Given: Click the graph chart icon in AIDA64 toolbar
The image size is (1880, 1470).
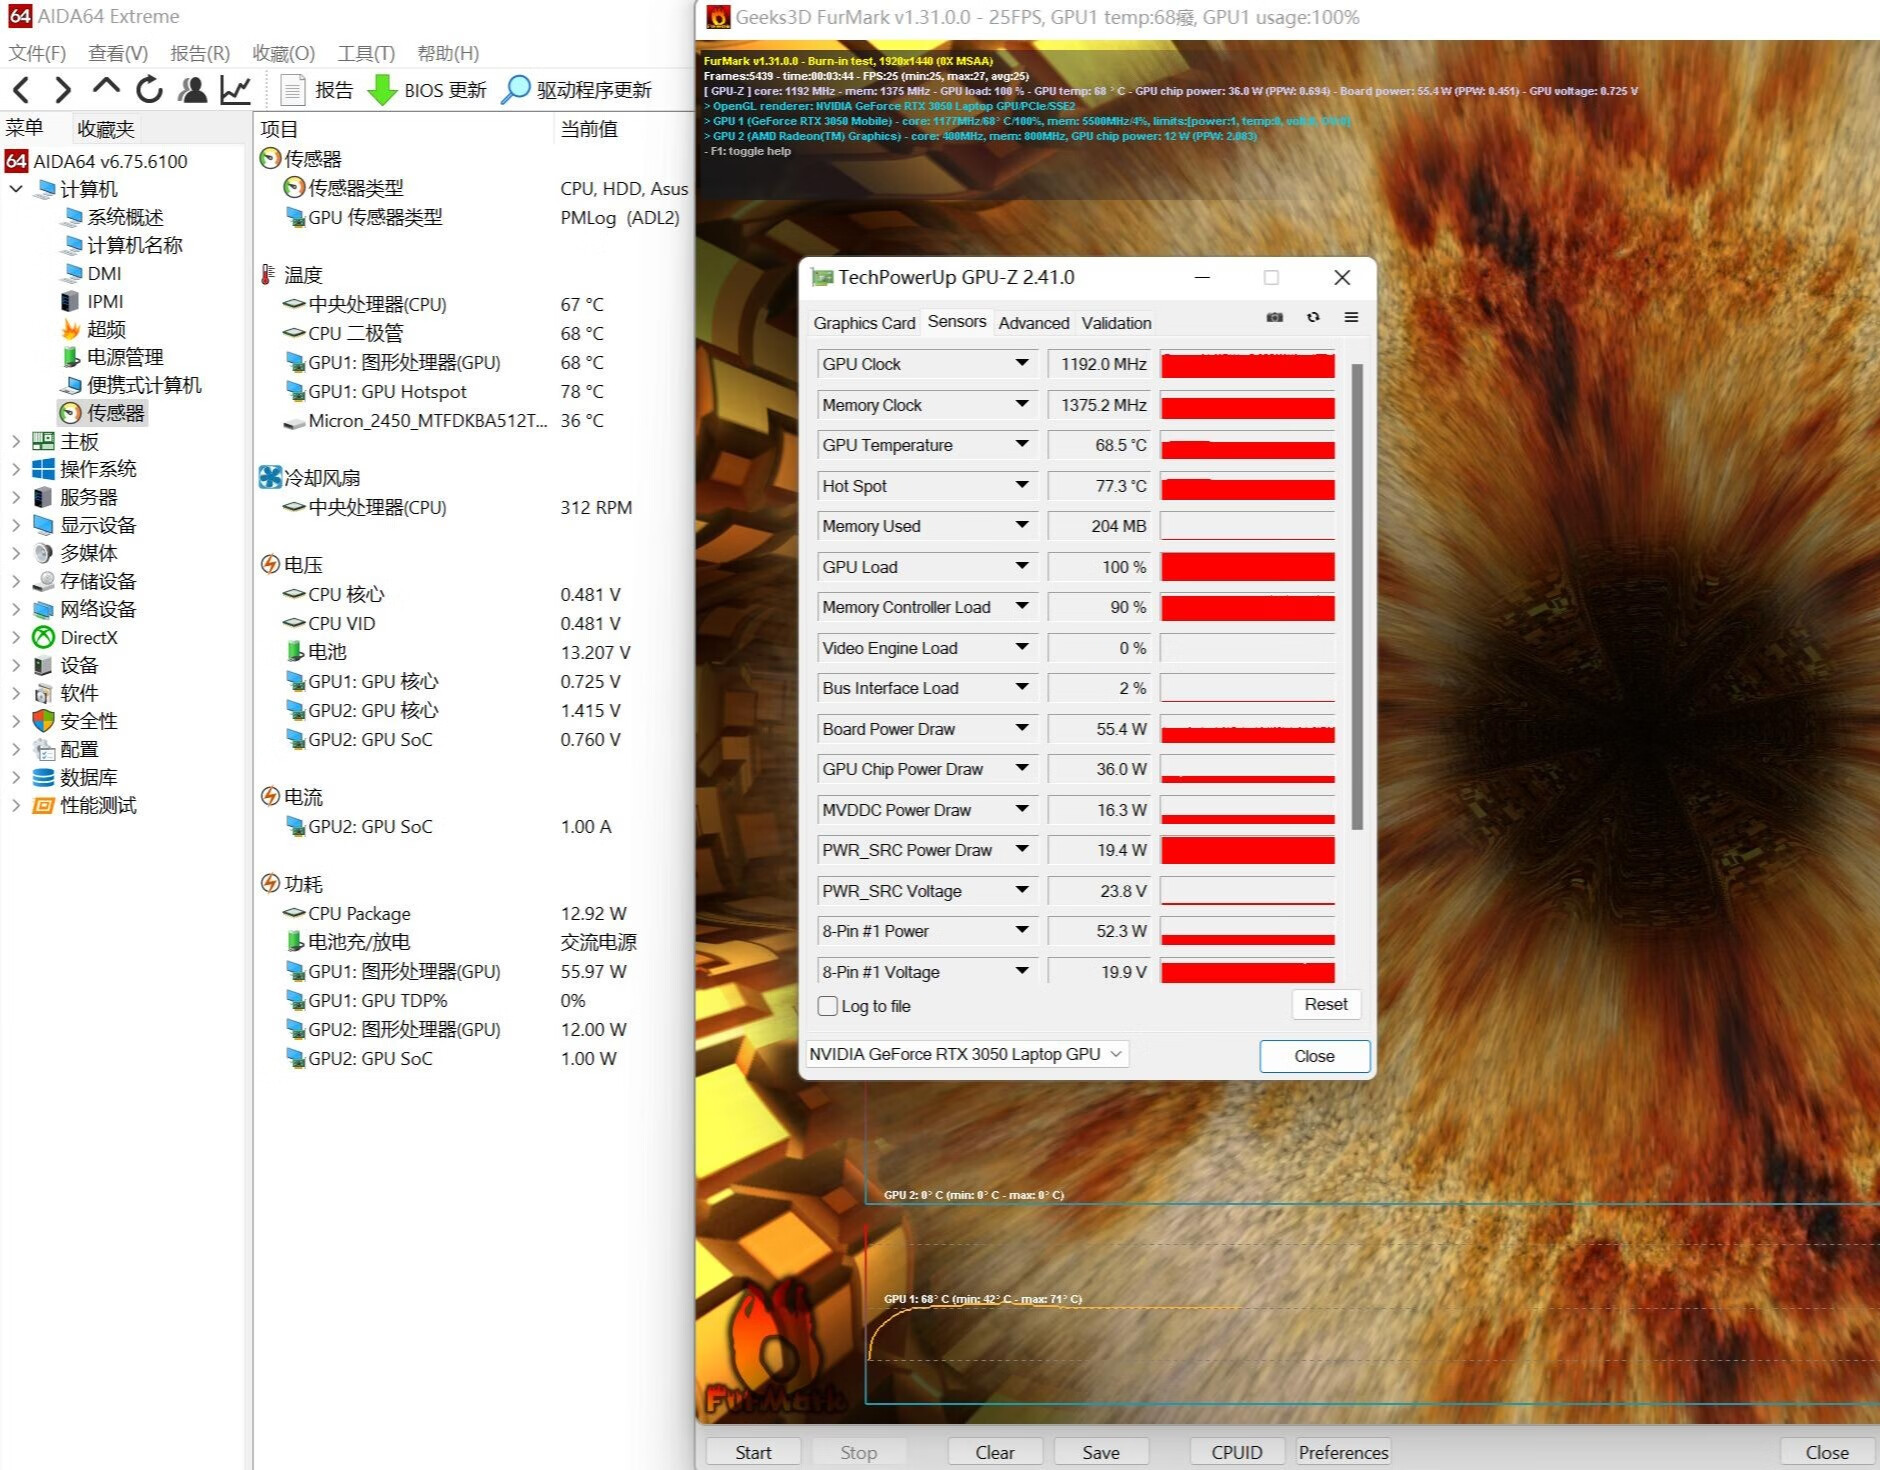Looking at the screenshot, I should pos(236,90).
